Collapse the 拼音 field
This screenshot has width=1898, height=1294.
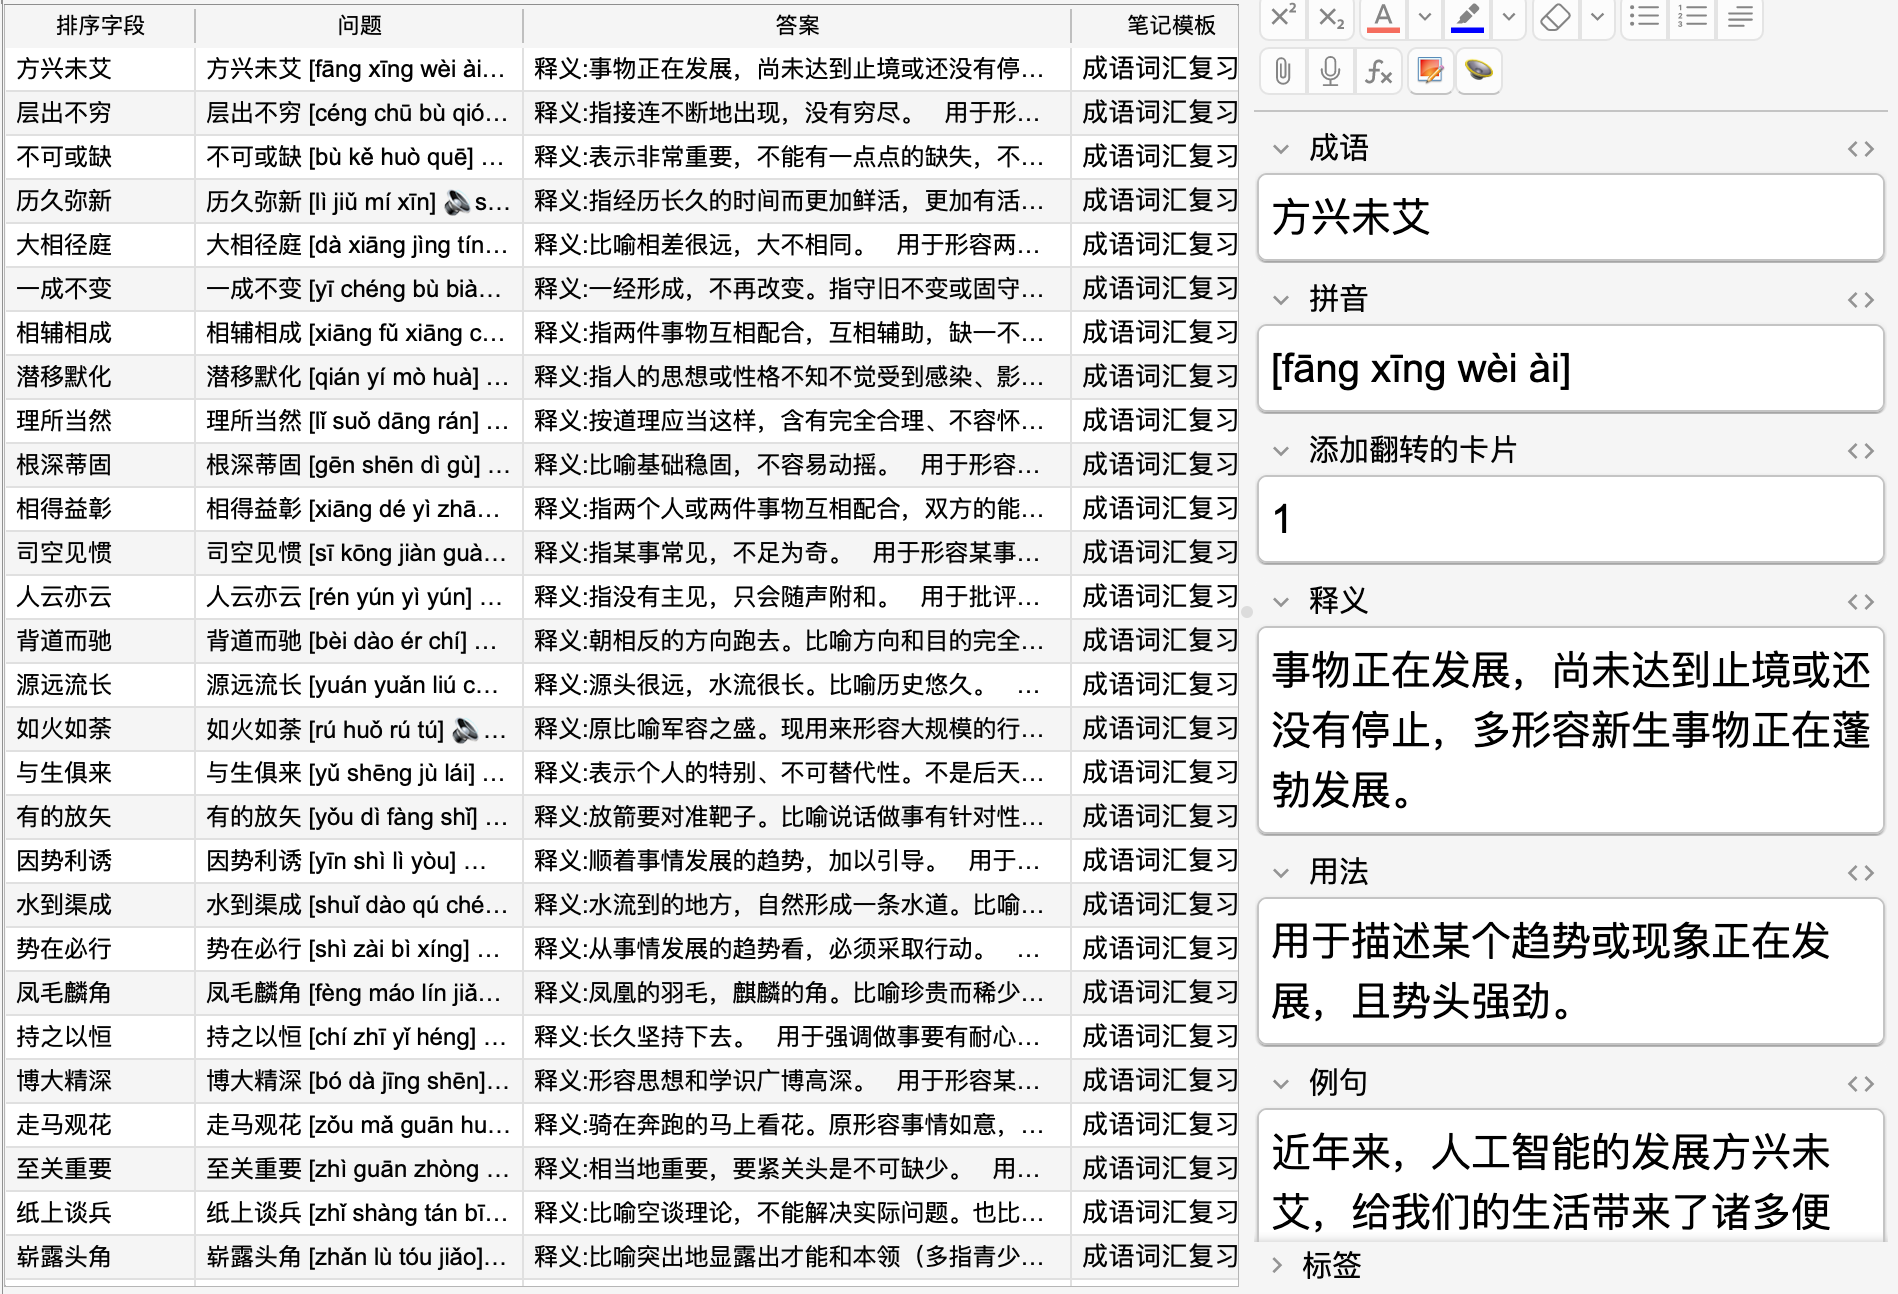pyautogui.click(x=1281, y=300)
